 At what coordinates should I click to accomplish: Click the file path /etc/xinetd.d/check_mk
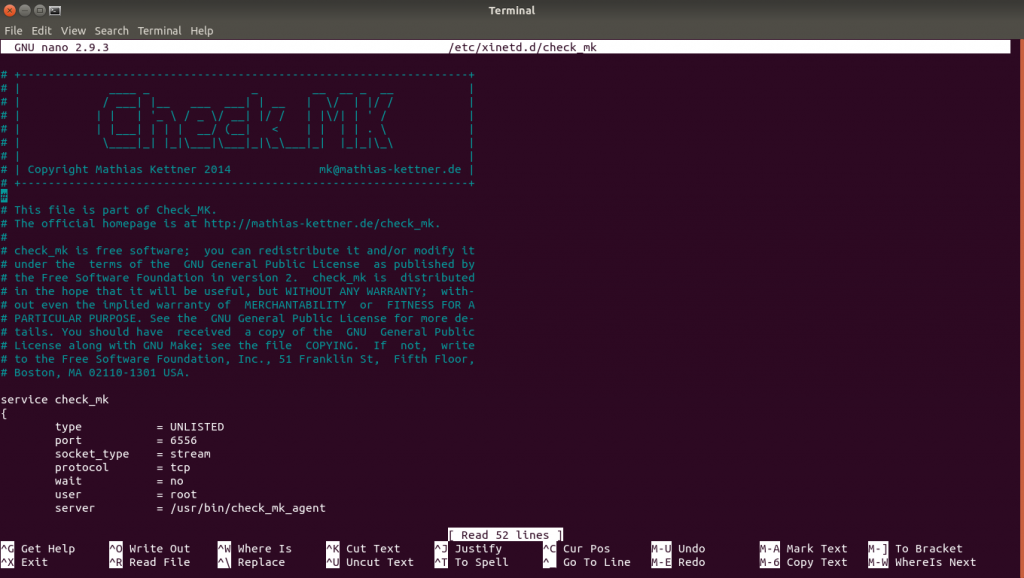click(522, 47)
